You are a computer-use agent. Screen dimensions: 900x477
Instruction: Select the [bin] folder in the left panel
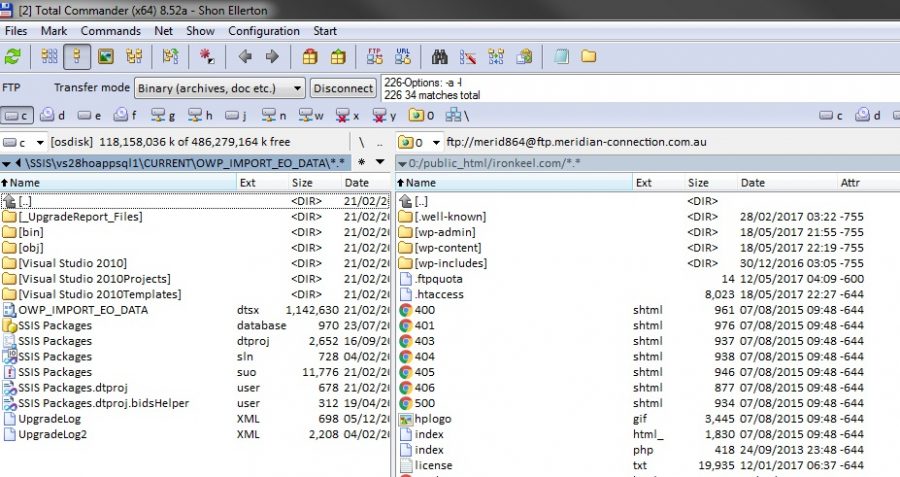tap(195, 232)
